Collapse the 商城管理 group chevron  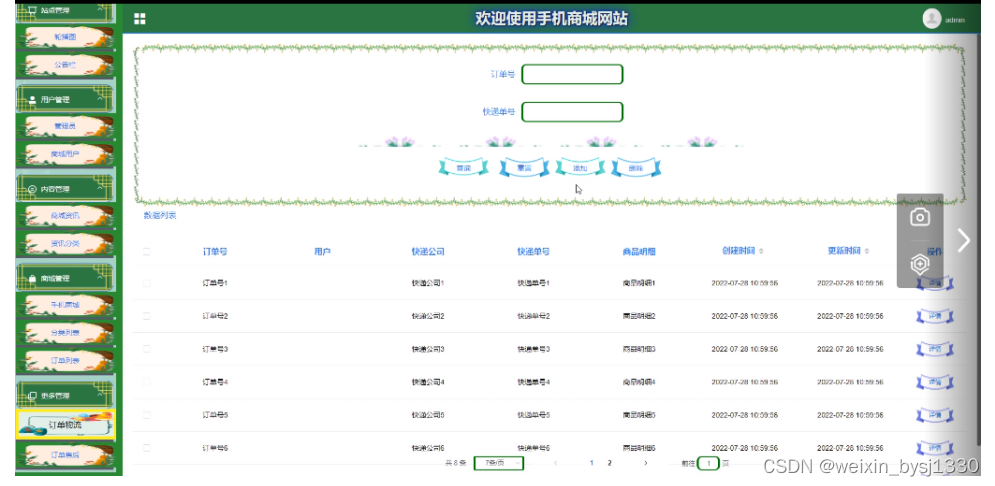[x=100, y=278]
